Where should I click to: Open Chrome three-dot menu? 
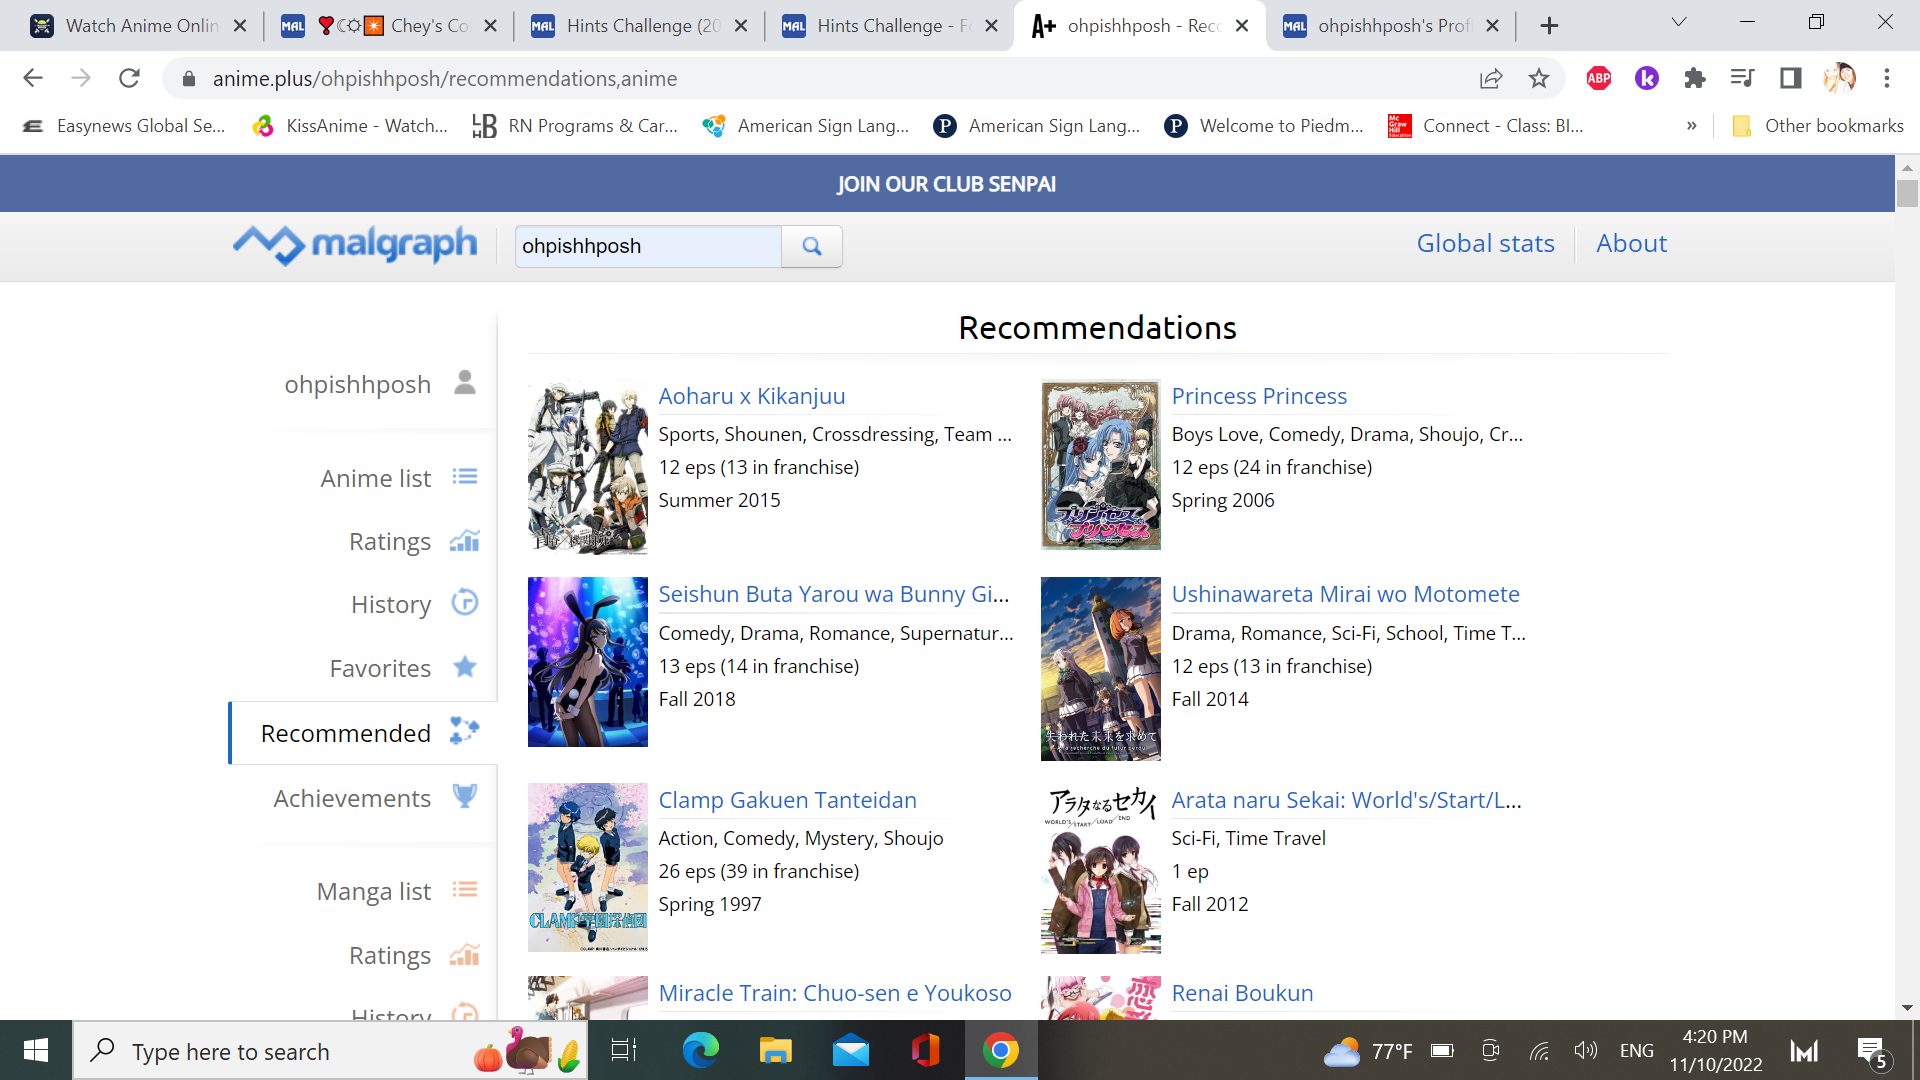[x=1887, y=78]
